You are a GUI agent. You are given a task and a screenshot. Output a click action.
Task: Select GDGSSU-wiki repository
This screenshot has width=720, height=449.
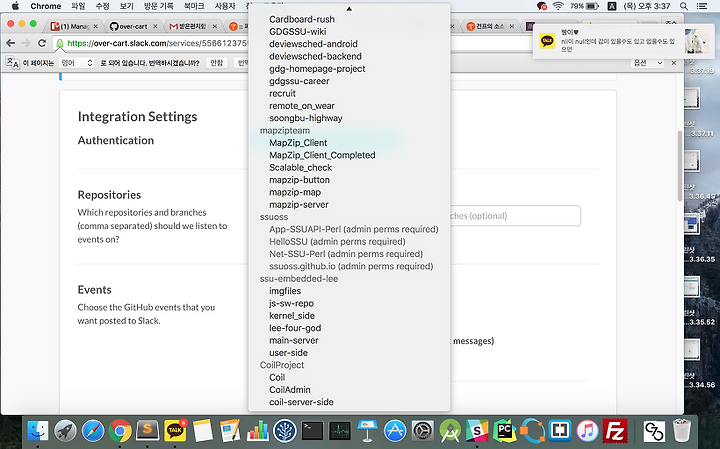point(298,32)
